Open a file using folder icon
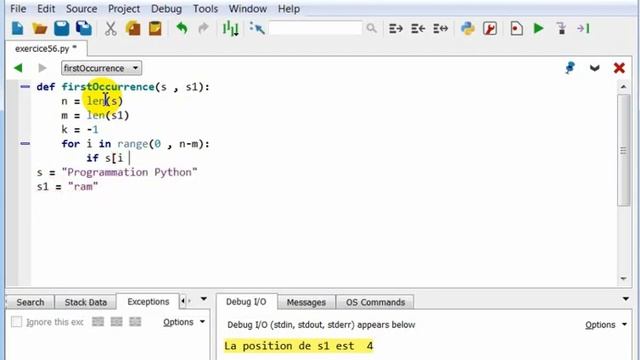 40,29
